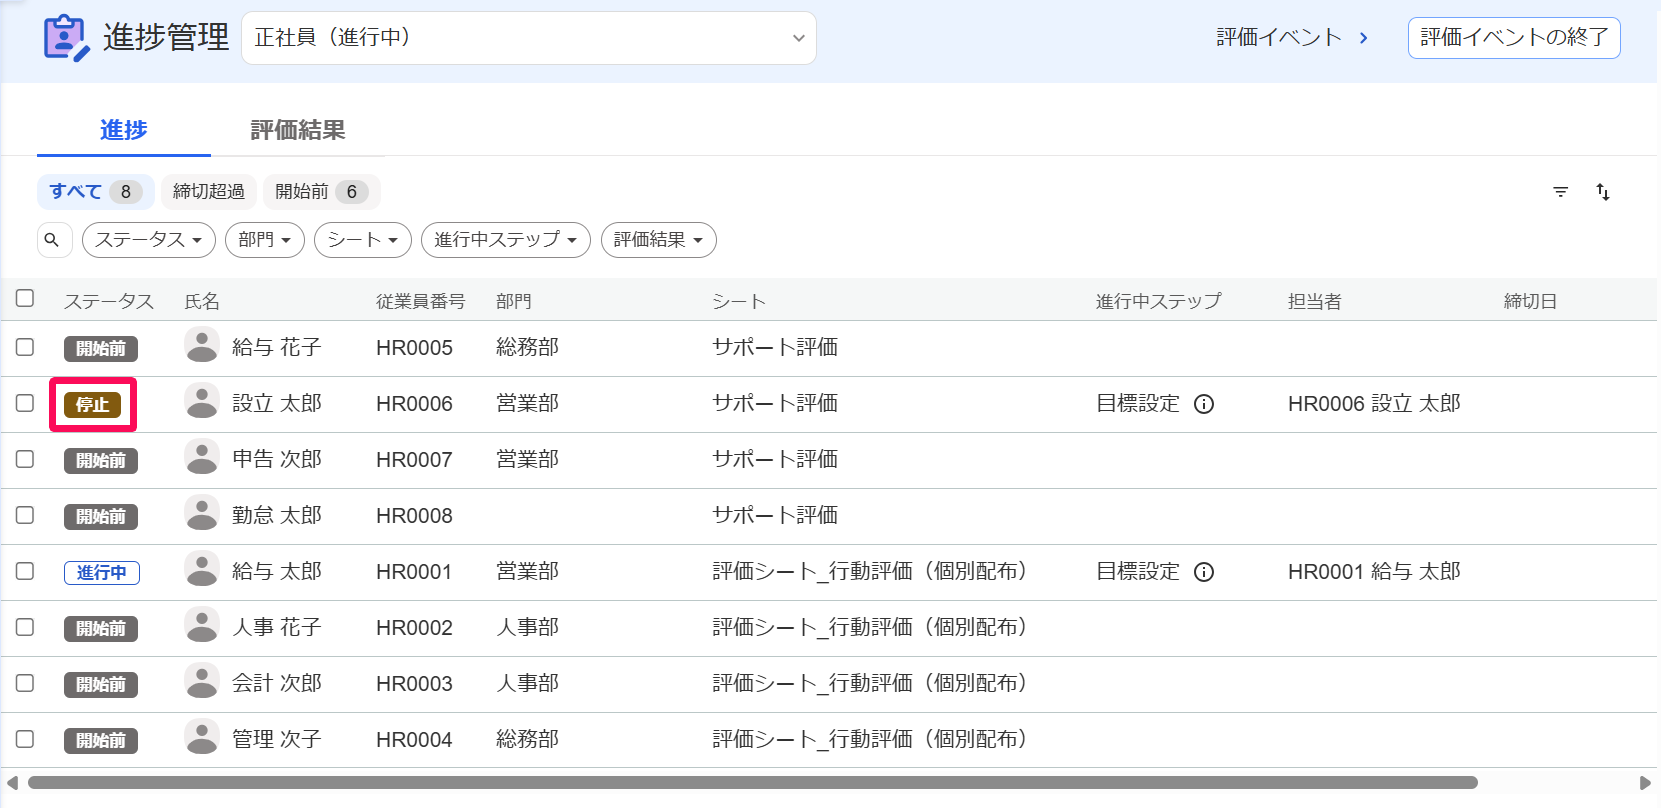The width and height of the screenshot is (1661, 808).
Task: Click avatar icon of 申告 次郎
Action: [x=202, y=458]
